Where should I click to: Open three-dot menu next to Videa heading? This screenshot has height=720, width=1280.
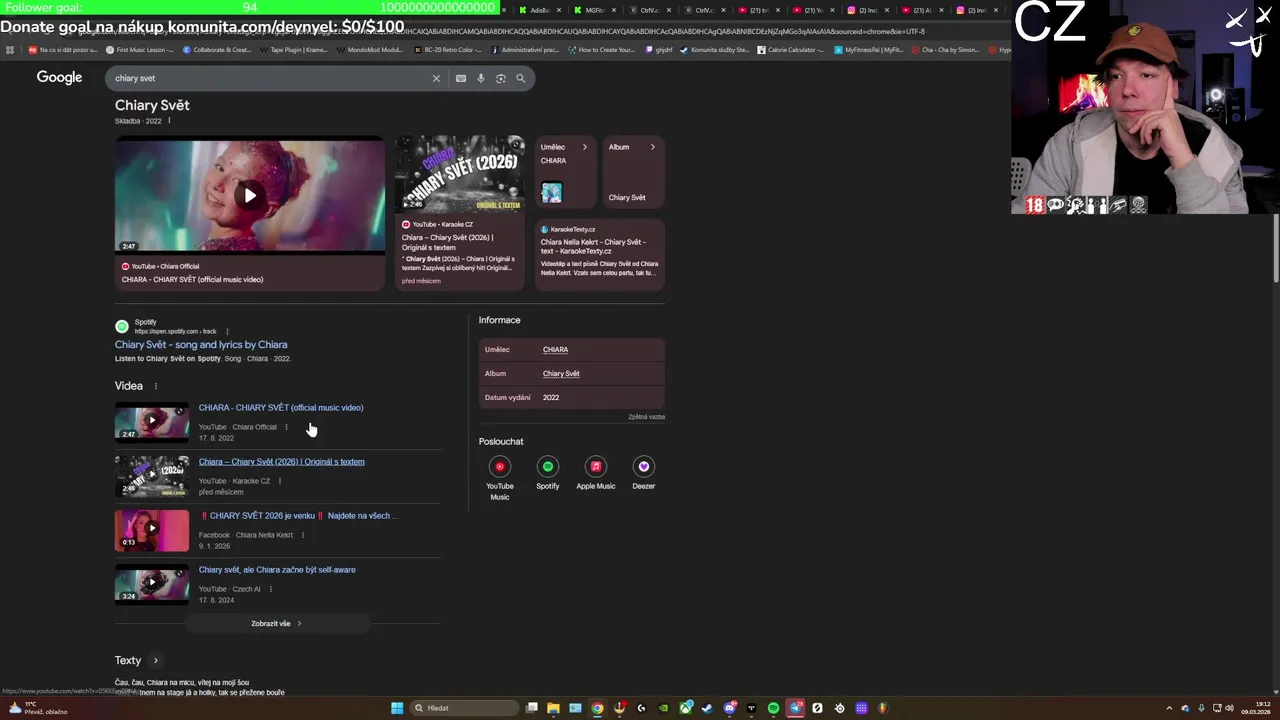click(155, 386)
